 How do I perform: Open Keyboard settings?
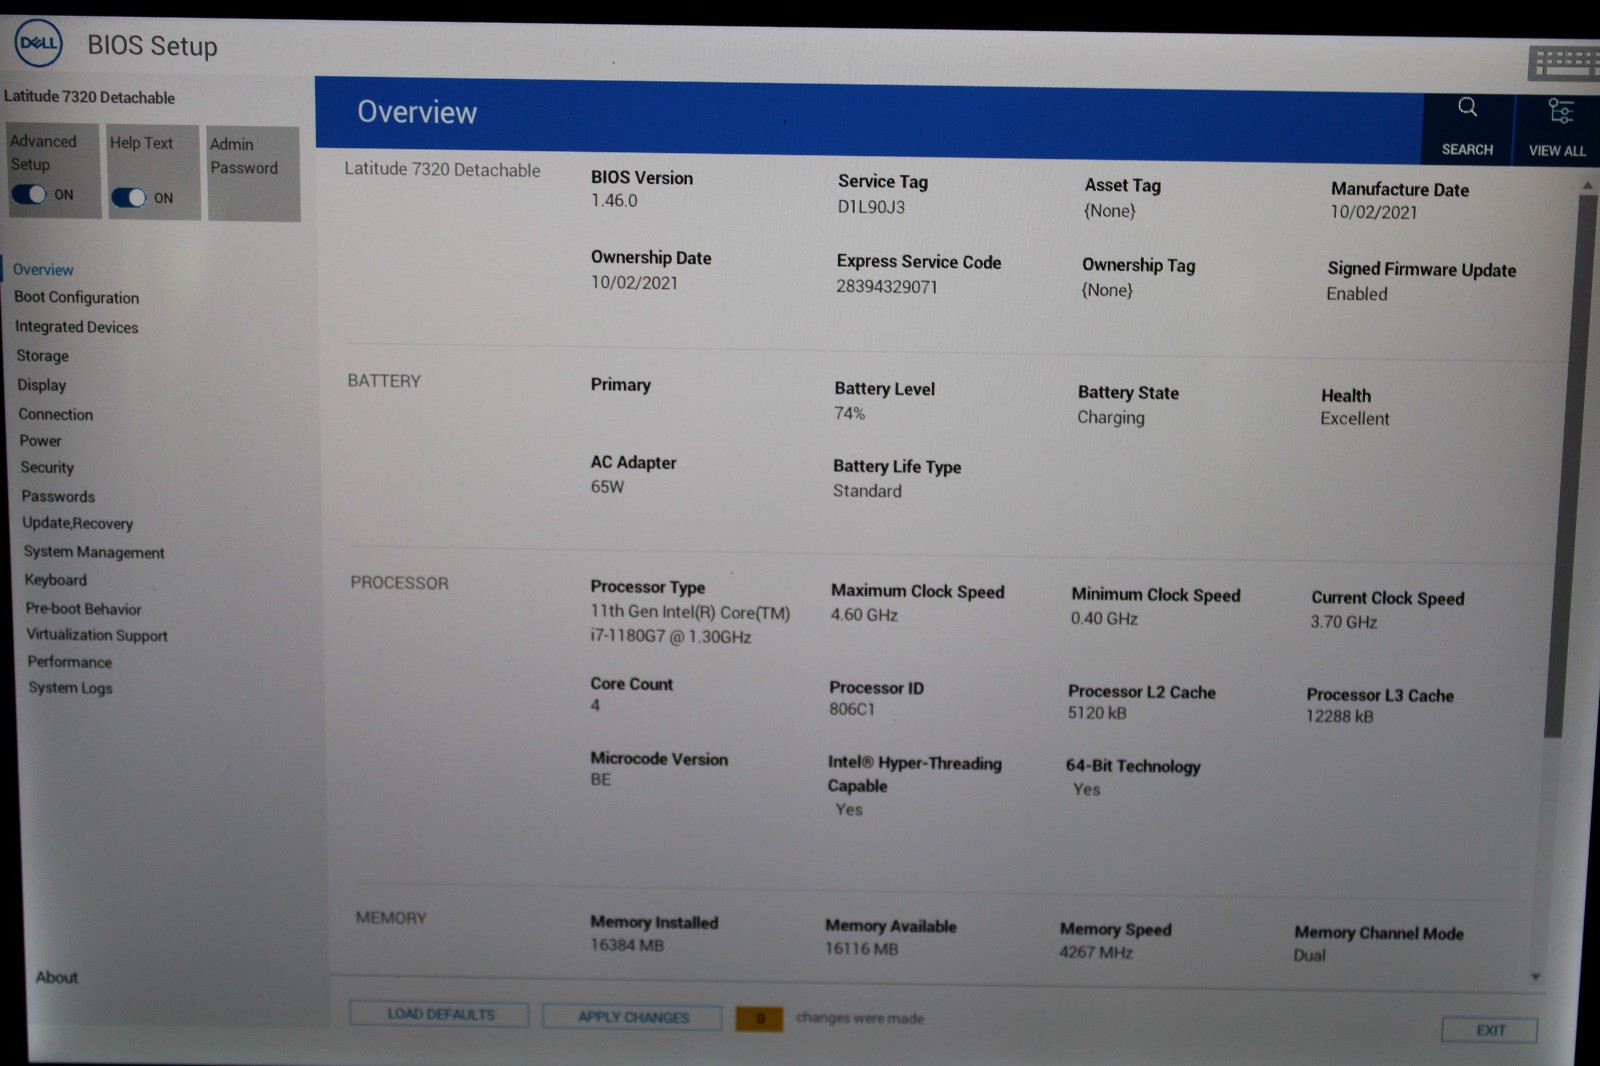point(56,580)
